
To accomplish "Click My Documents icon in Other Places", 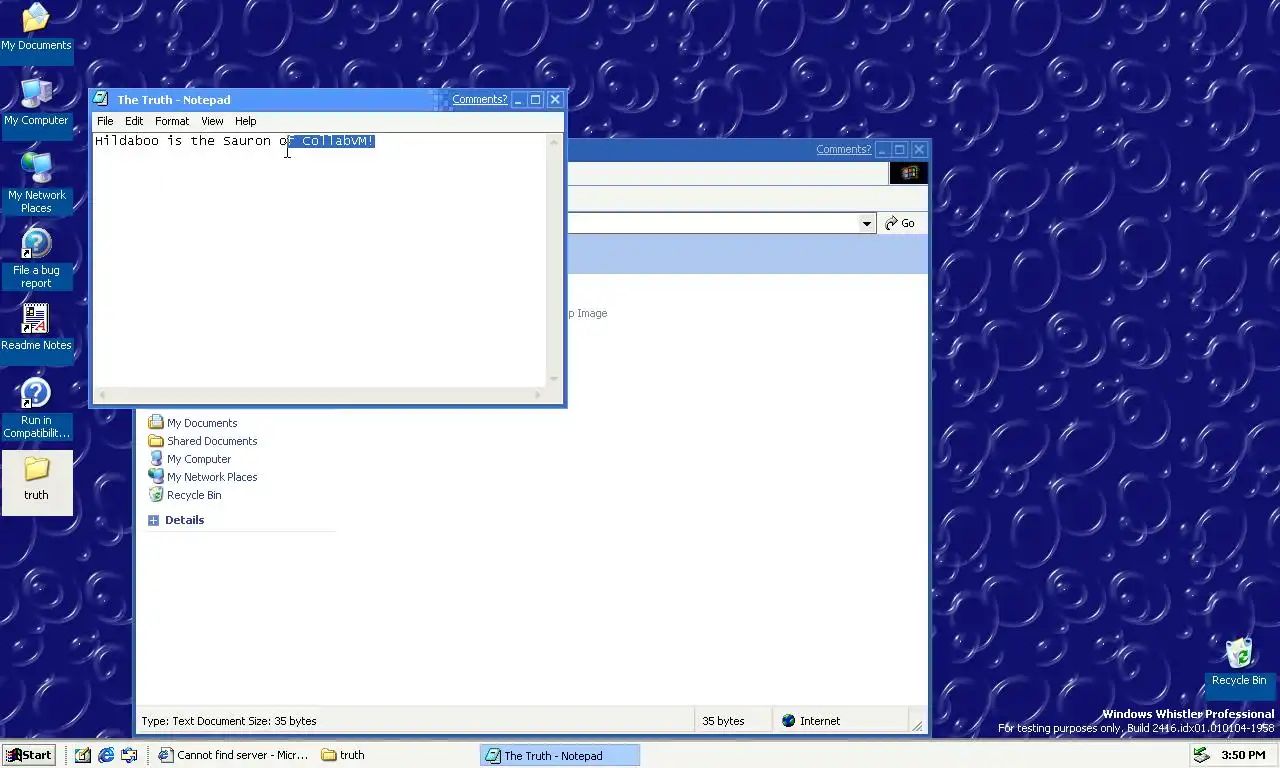I will tap(156, 423).
